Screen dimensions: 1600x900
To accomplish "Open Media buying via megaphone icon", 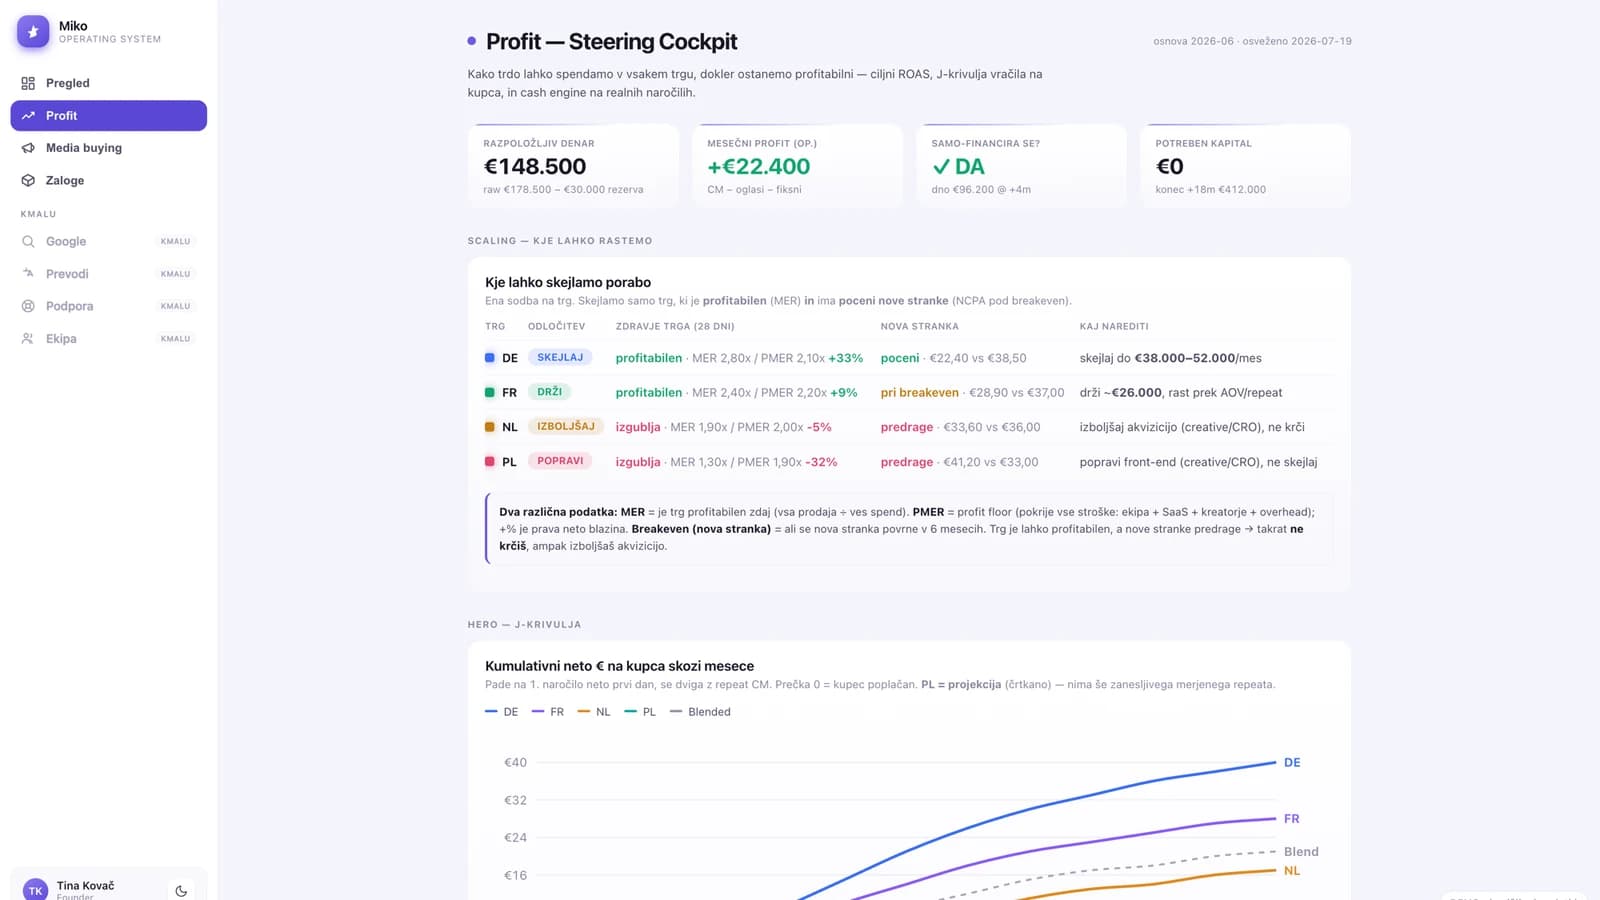I will [28, 148].
